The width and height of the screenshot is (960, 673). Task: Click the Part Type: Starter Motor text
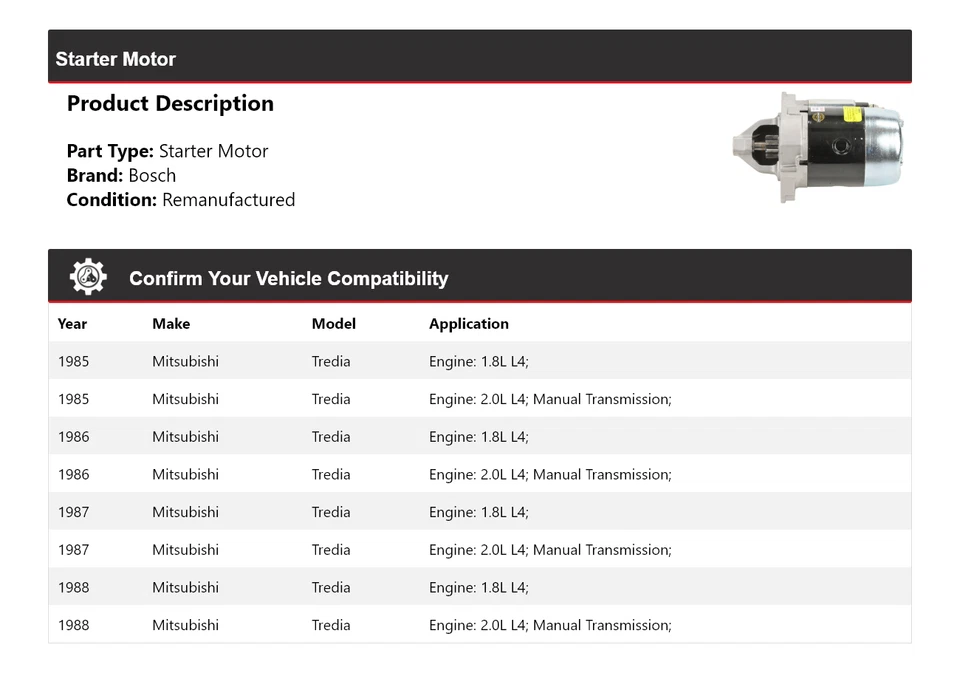(x=167, y=152)
